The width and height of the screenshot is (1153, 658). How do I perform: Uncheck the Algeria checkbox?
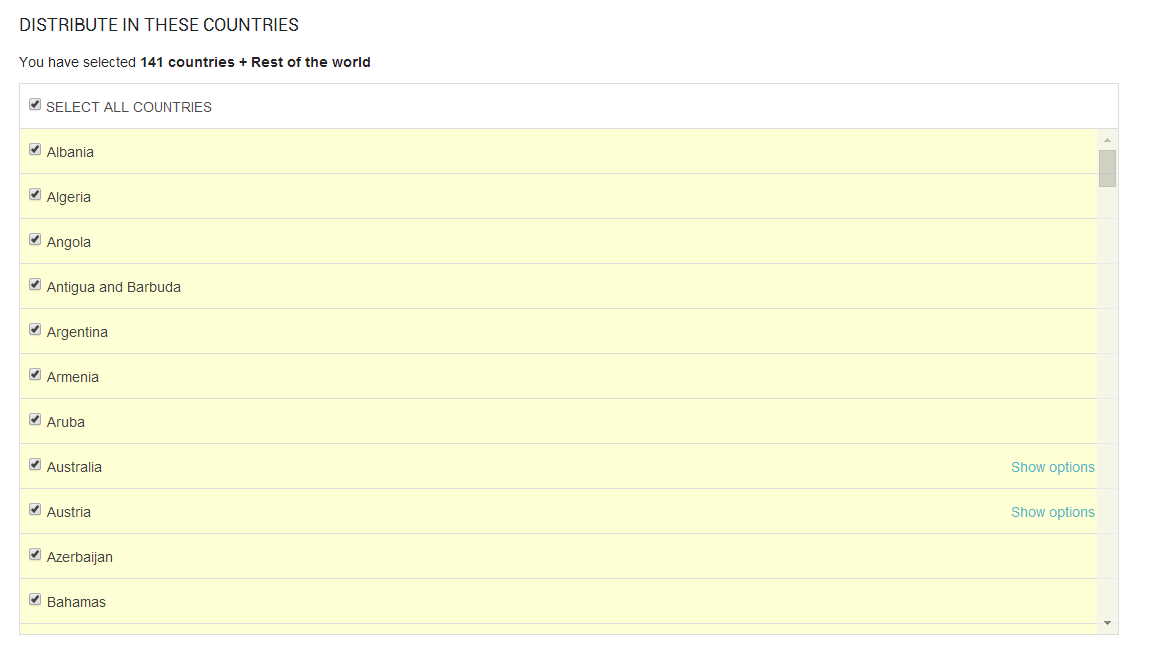(x=35, y=195)
